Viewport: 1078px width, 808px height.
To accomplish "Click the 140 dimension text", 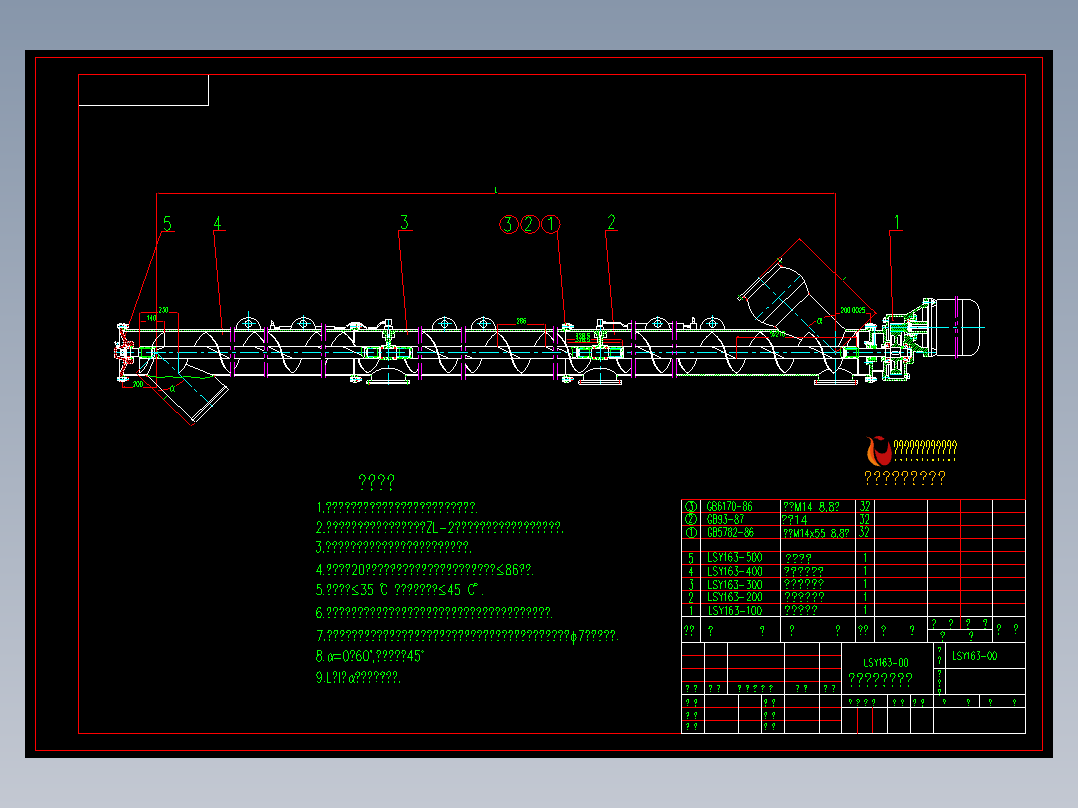I will click(151, 318).
